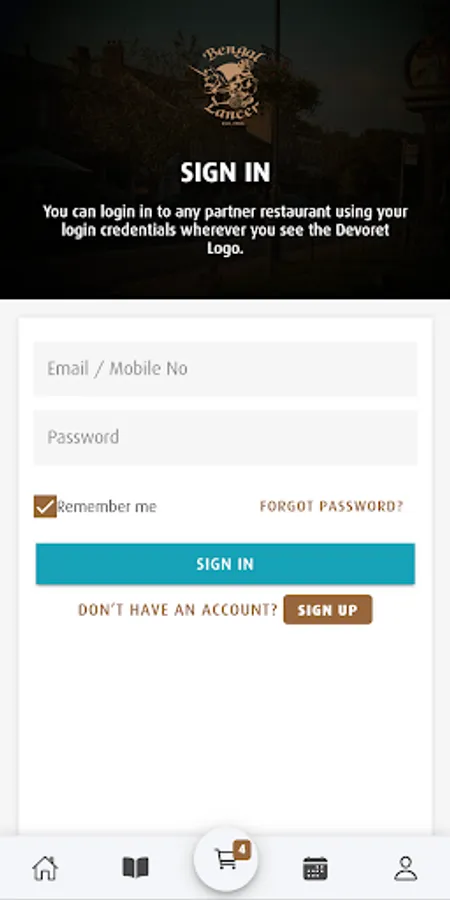Open the menu book icon
Viewport: 450px width, 900px height.
click(x=135, y=868)
